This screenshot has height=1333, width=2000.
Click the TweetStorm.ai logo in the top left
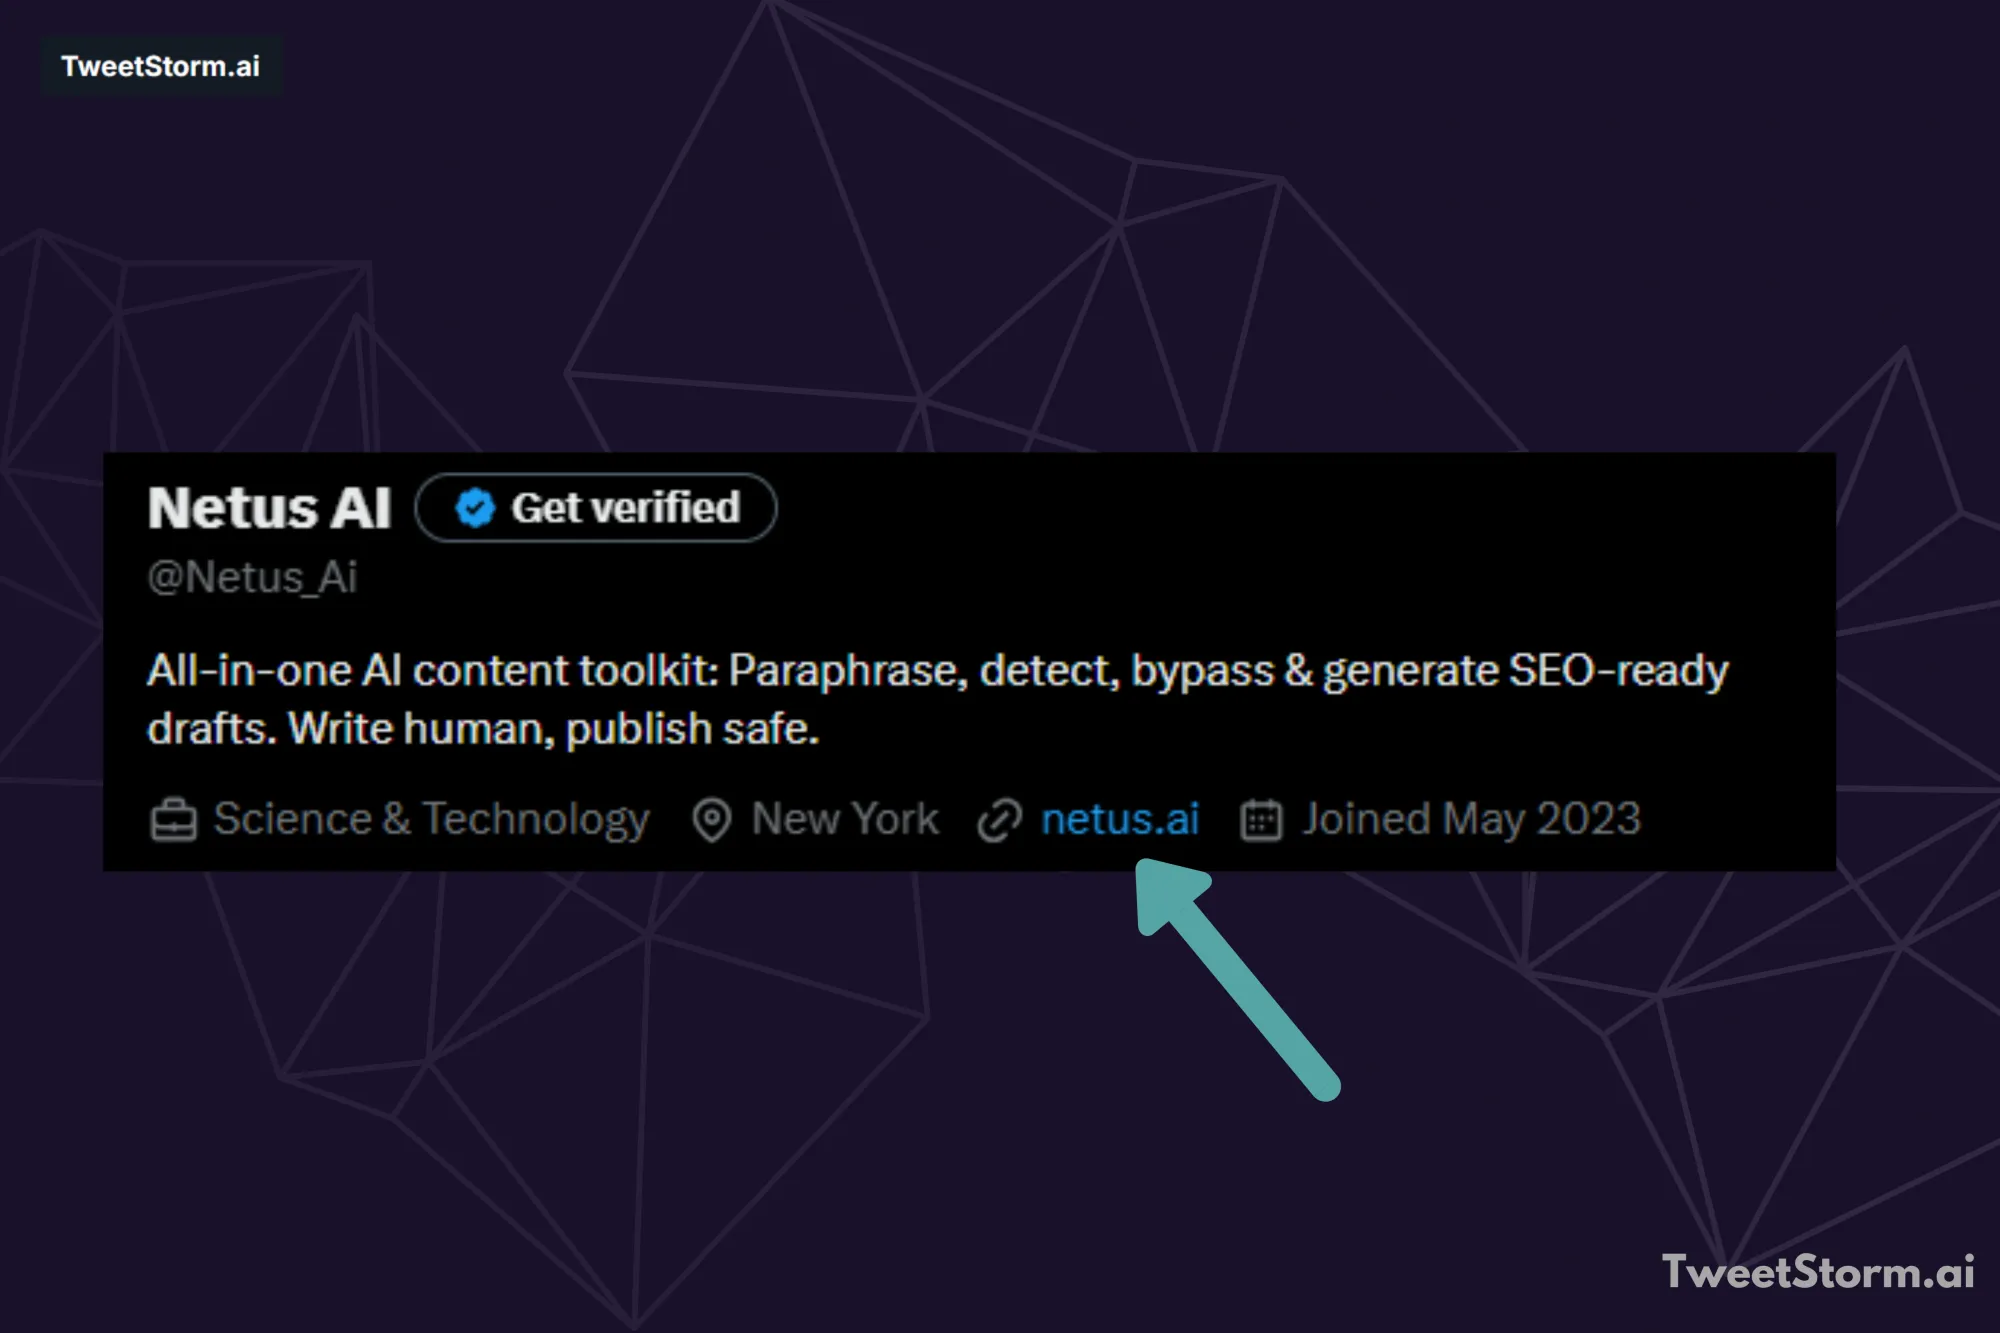click(x=160, y=67)
